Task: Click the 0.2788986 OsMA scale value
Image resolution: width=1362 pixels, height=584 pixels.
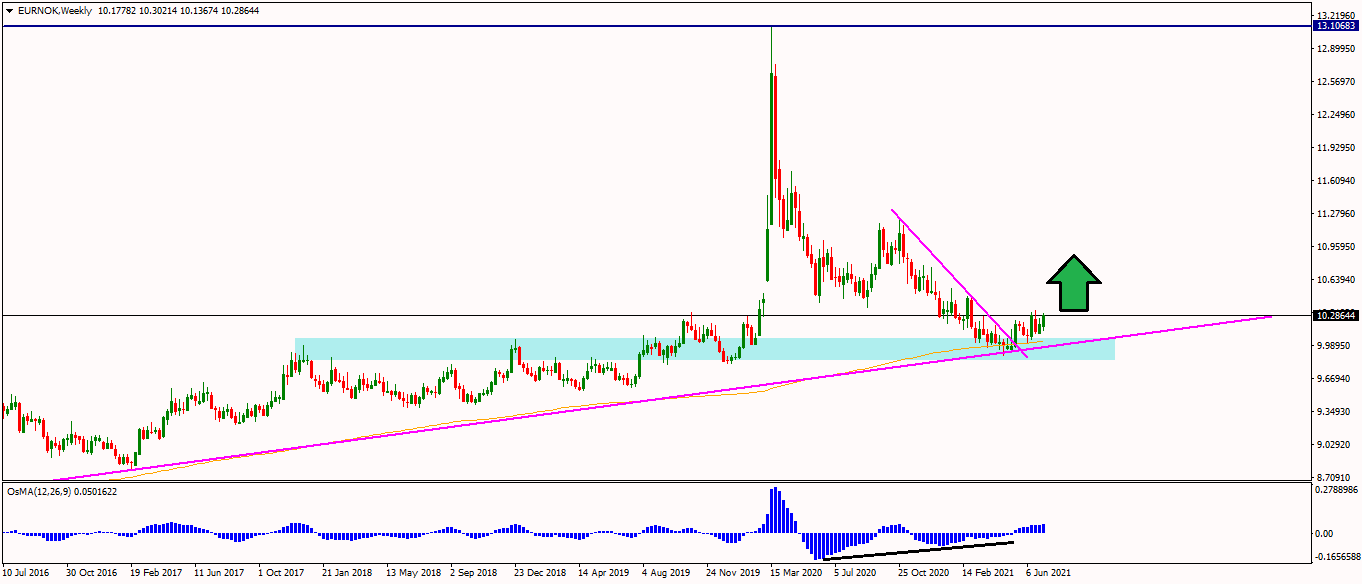Action: pos(1337,491)
